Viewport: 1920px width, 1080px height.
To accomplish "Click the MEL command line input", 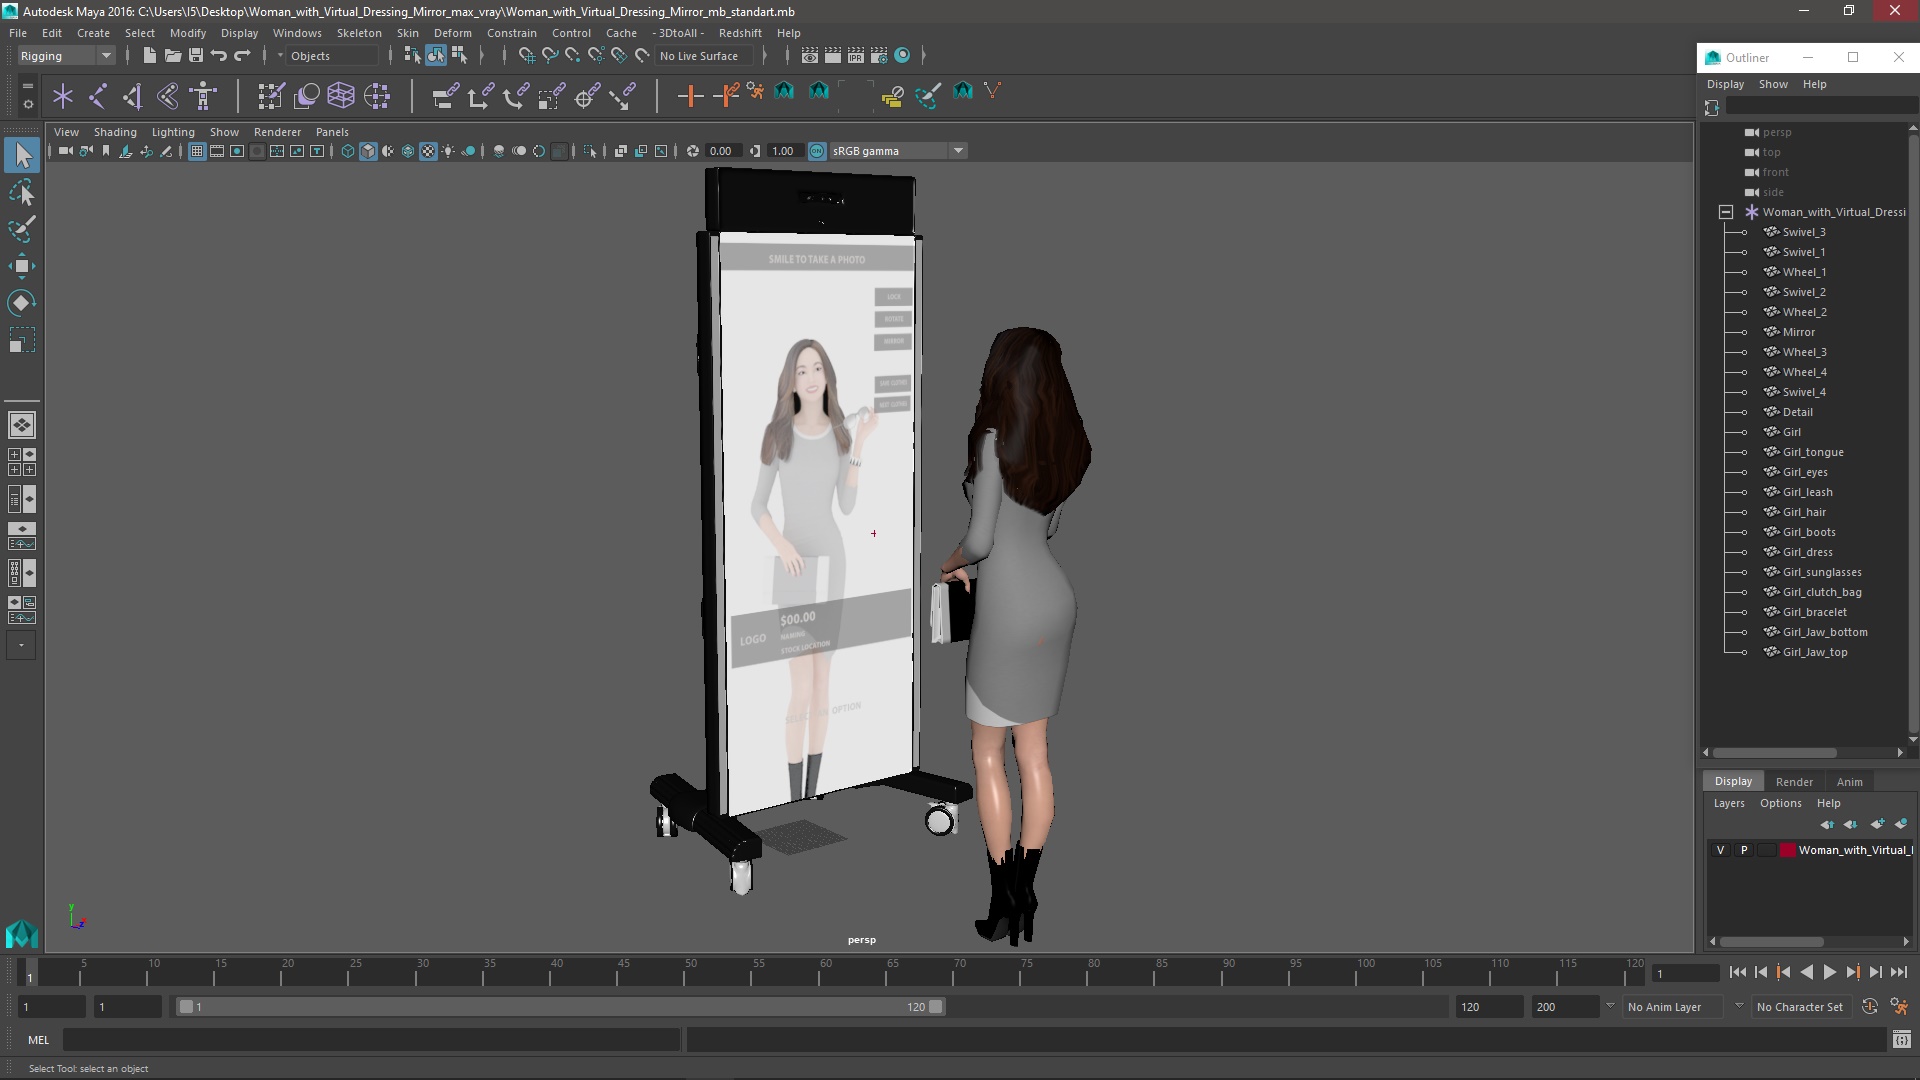I will 371,1040.
